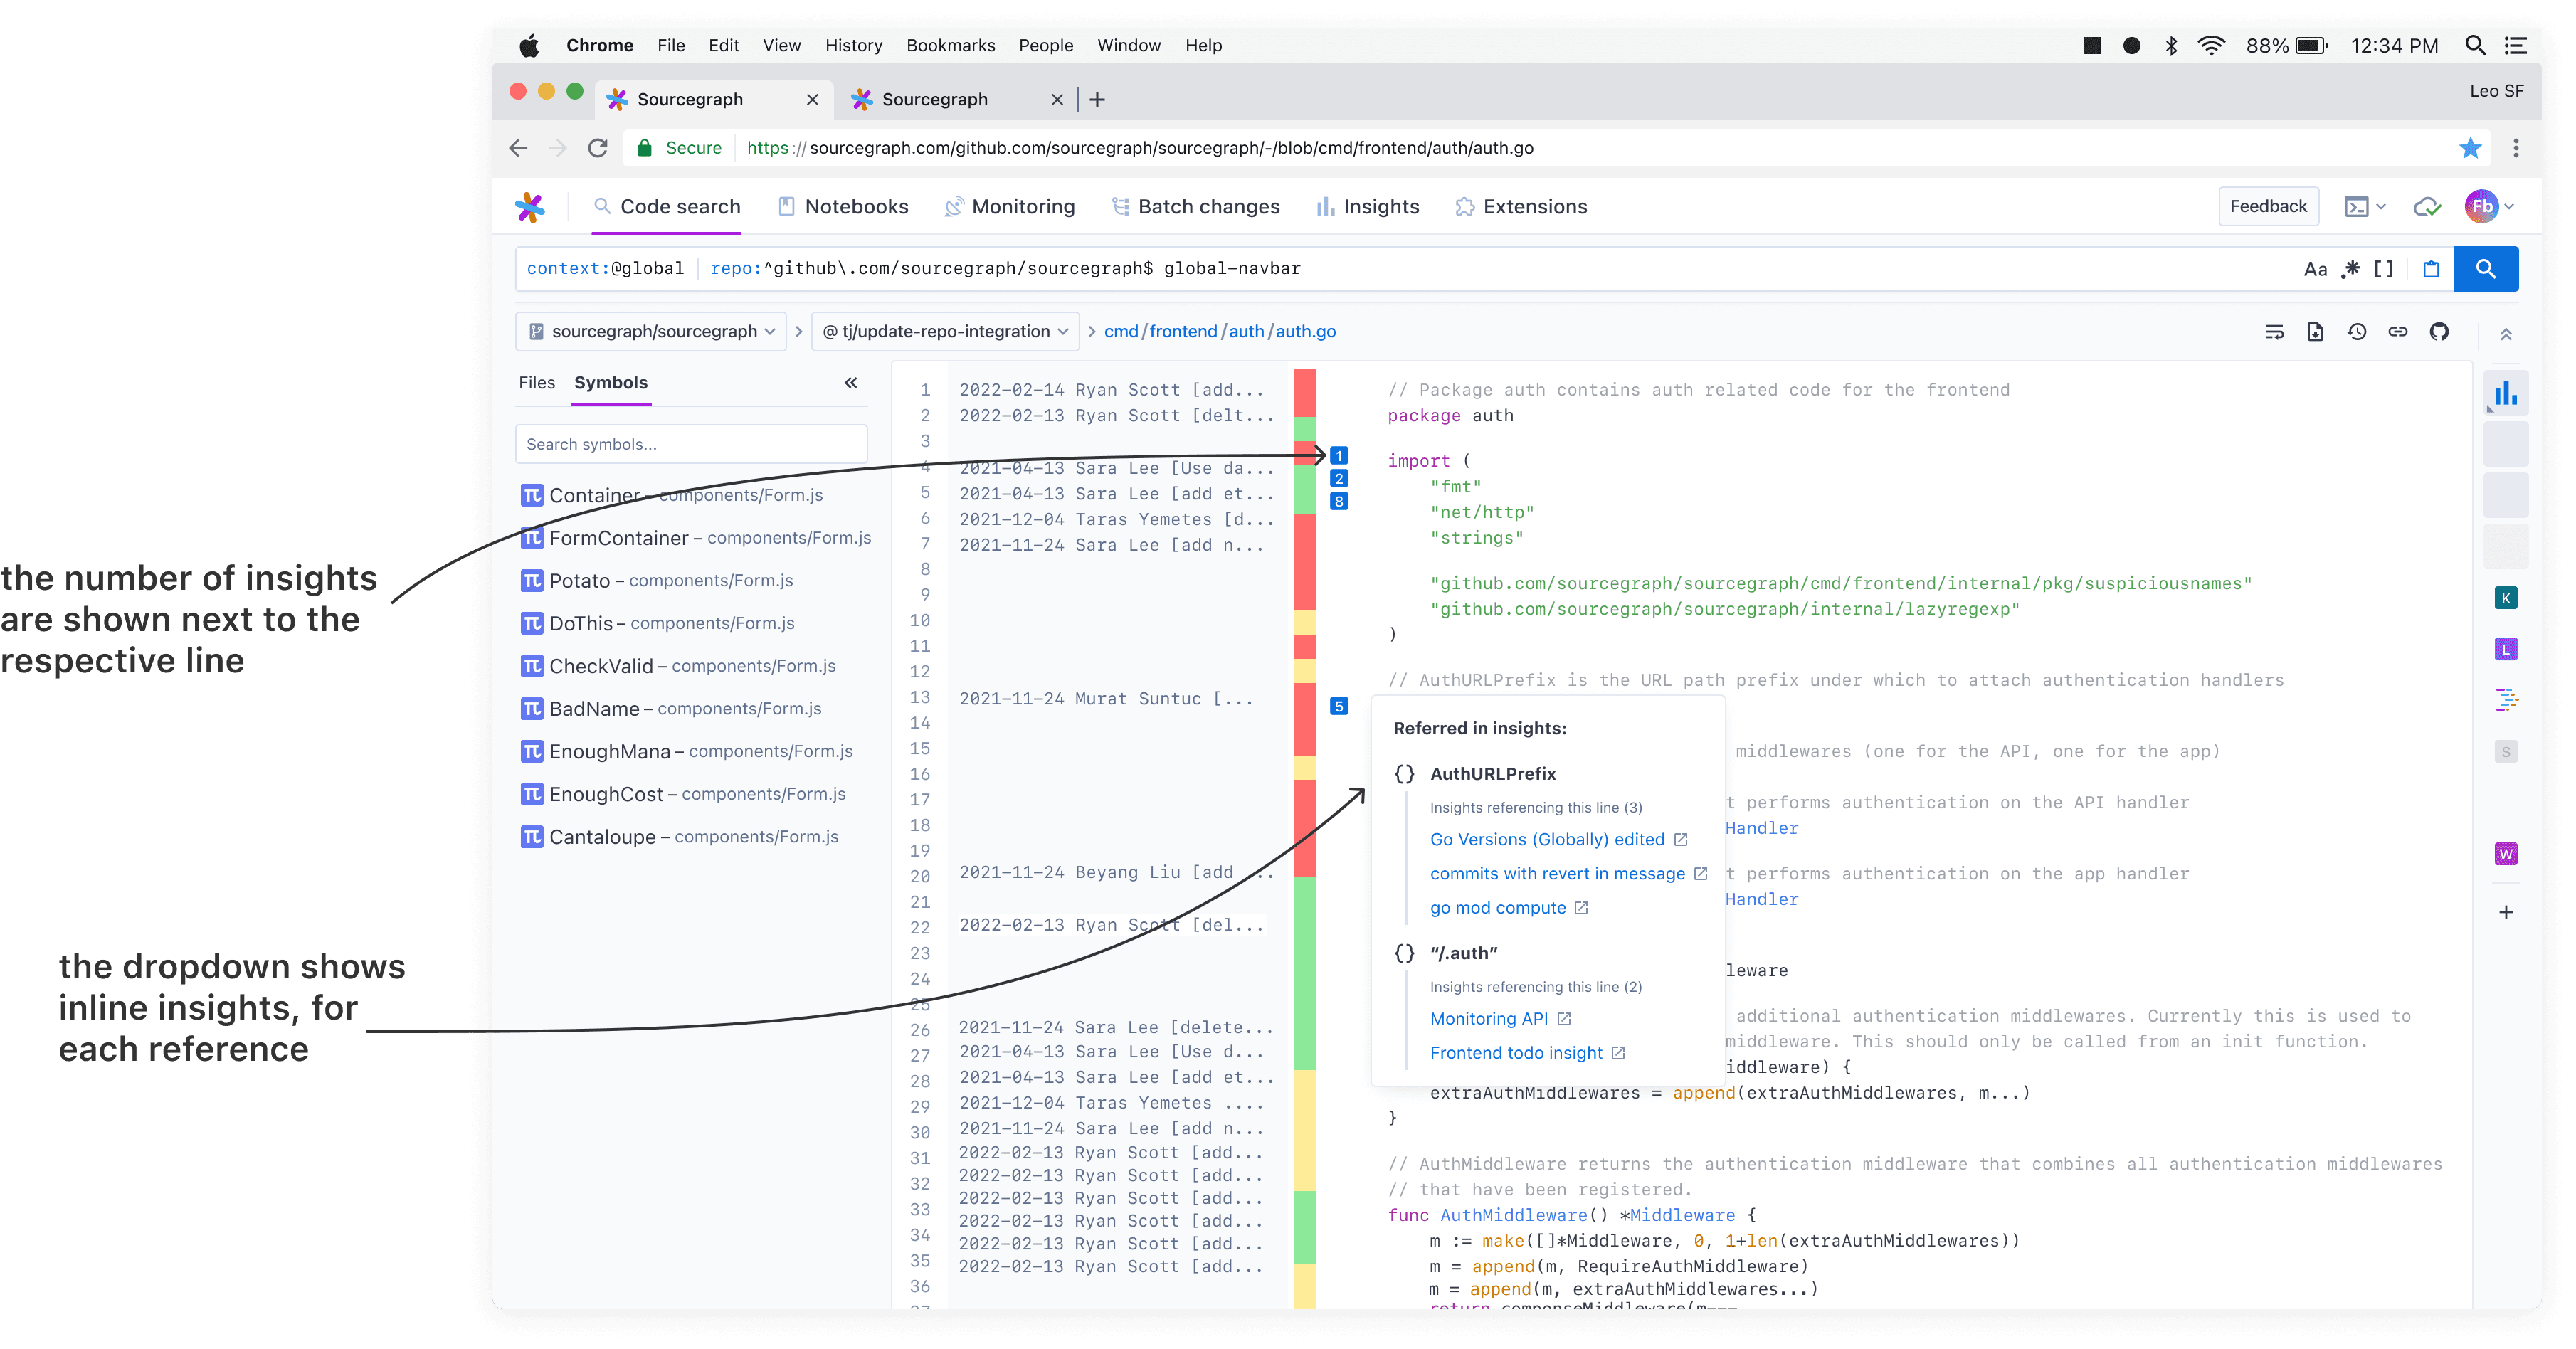Screen dimensions: 2576x1349
Task: Copy the query using the clipboard icon
Action: pyautogui.click(x=2431, y=269)
